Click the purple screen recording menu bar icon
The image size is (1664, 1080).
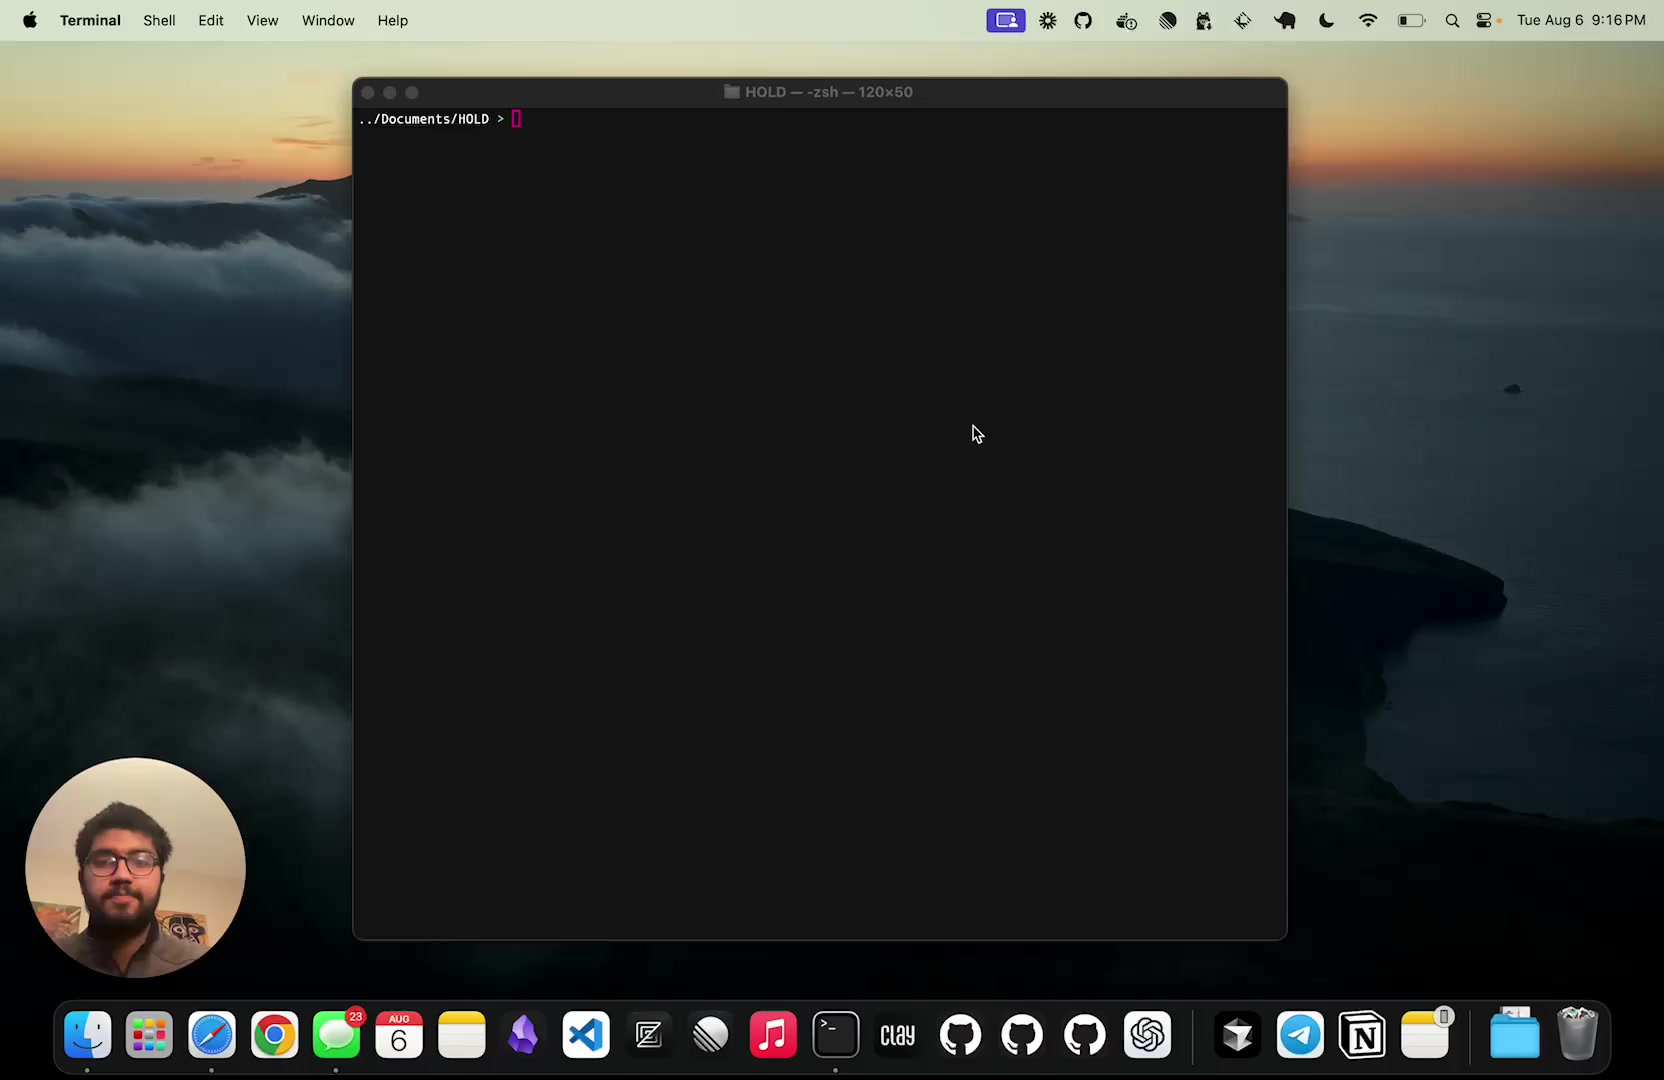[1006, 20]
